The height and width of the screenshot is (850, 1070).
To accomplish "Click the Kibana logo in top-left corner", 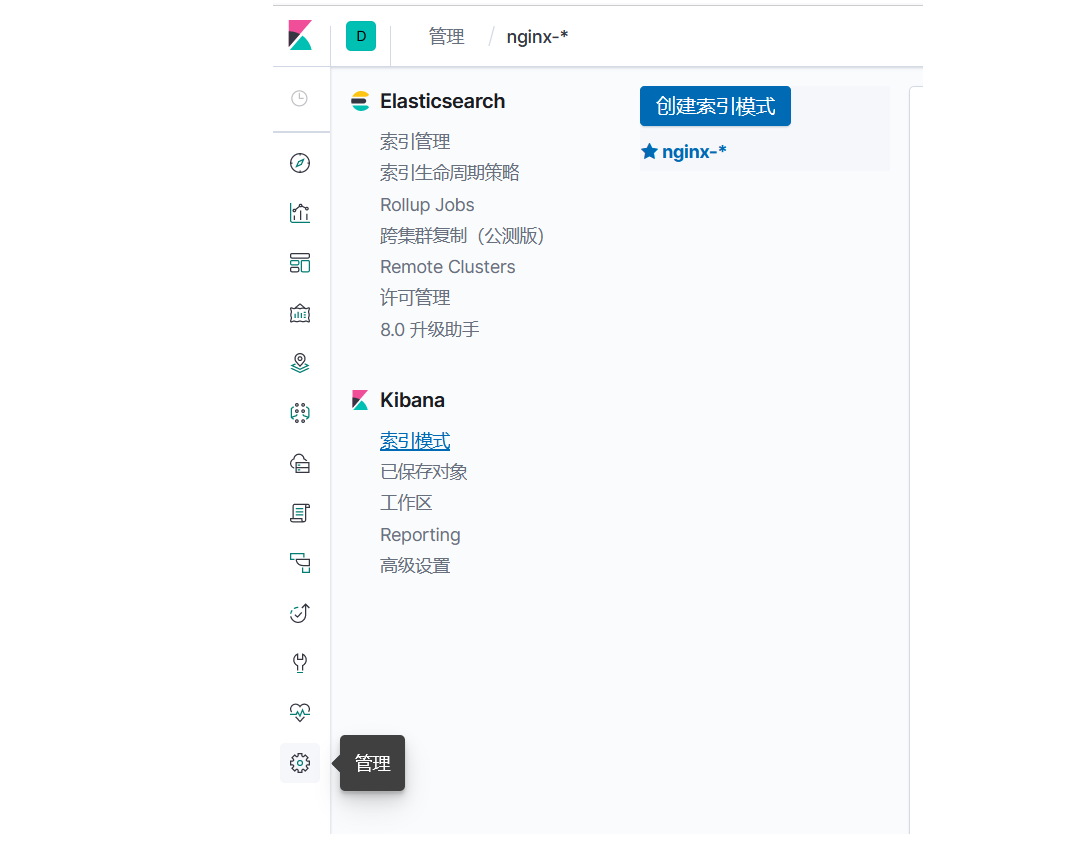I will click(x=300, y=35).
